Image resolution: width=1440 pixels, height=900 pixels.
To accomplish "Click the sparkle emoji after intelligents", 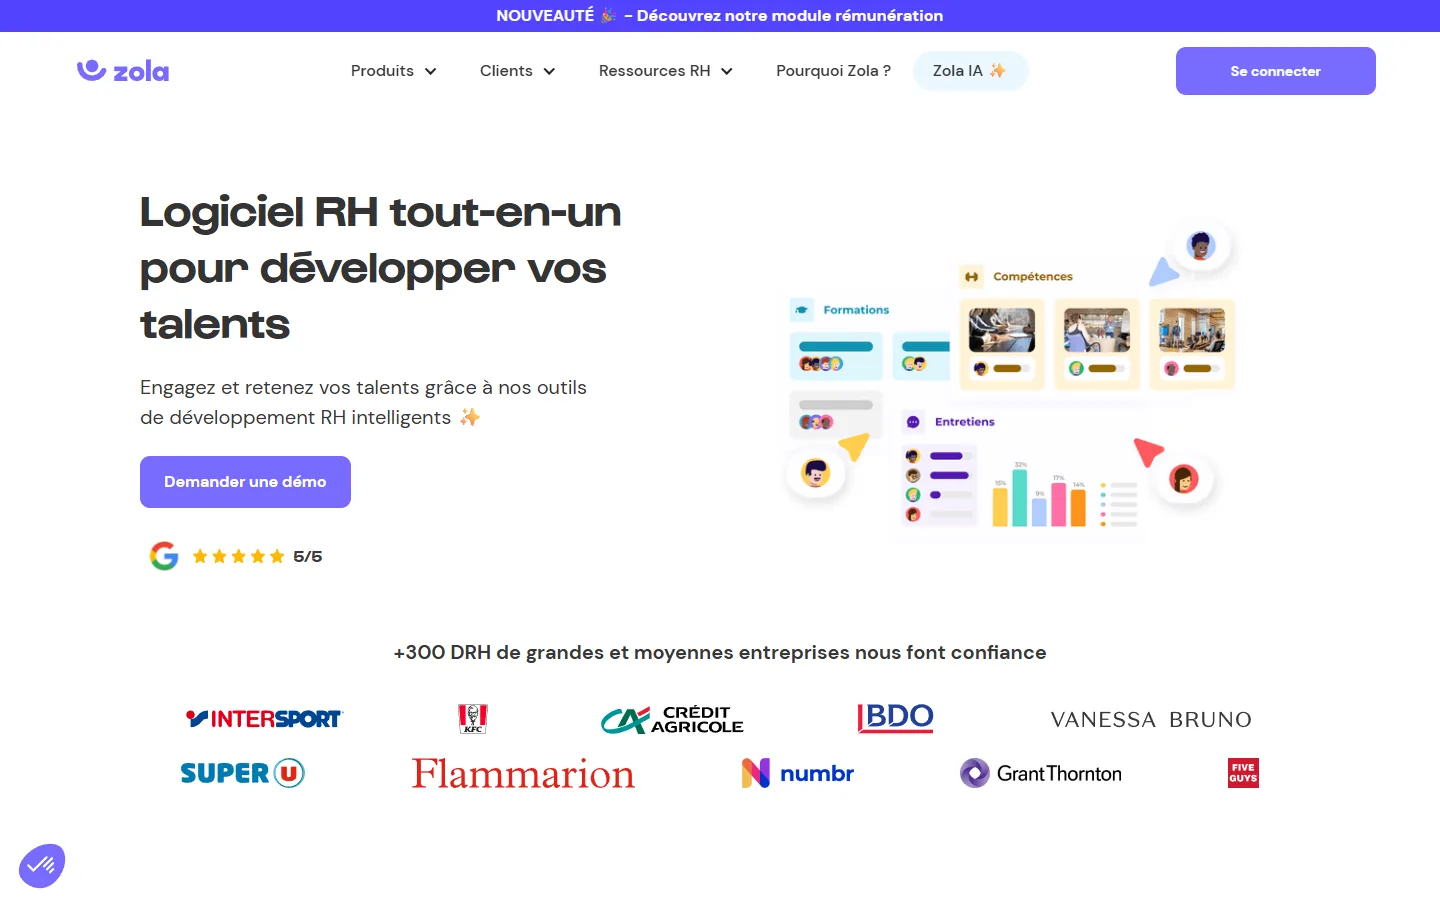I will click(x=470, y=417).
